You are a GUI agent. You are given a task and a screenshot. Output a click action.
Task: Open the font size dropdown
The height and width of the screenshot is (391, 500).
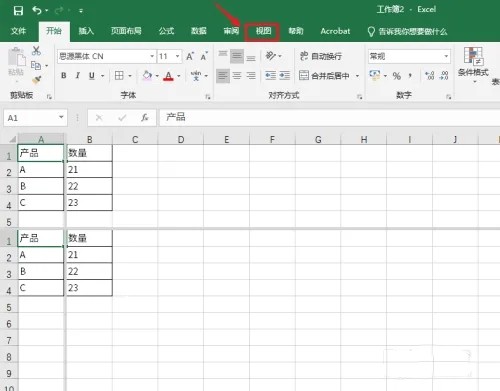click(178, 56)
